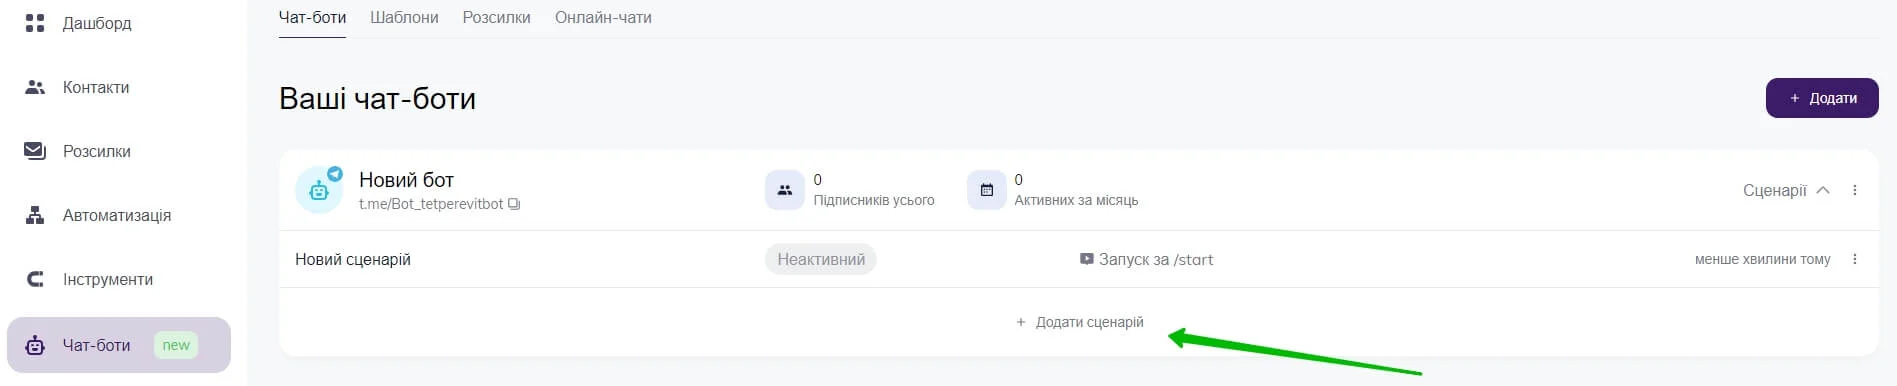Click the Дашборд grid icon
The image size is (1897, 386).
35,23
